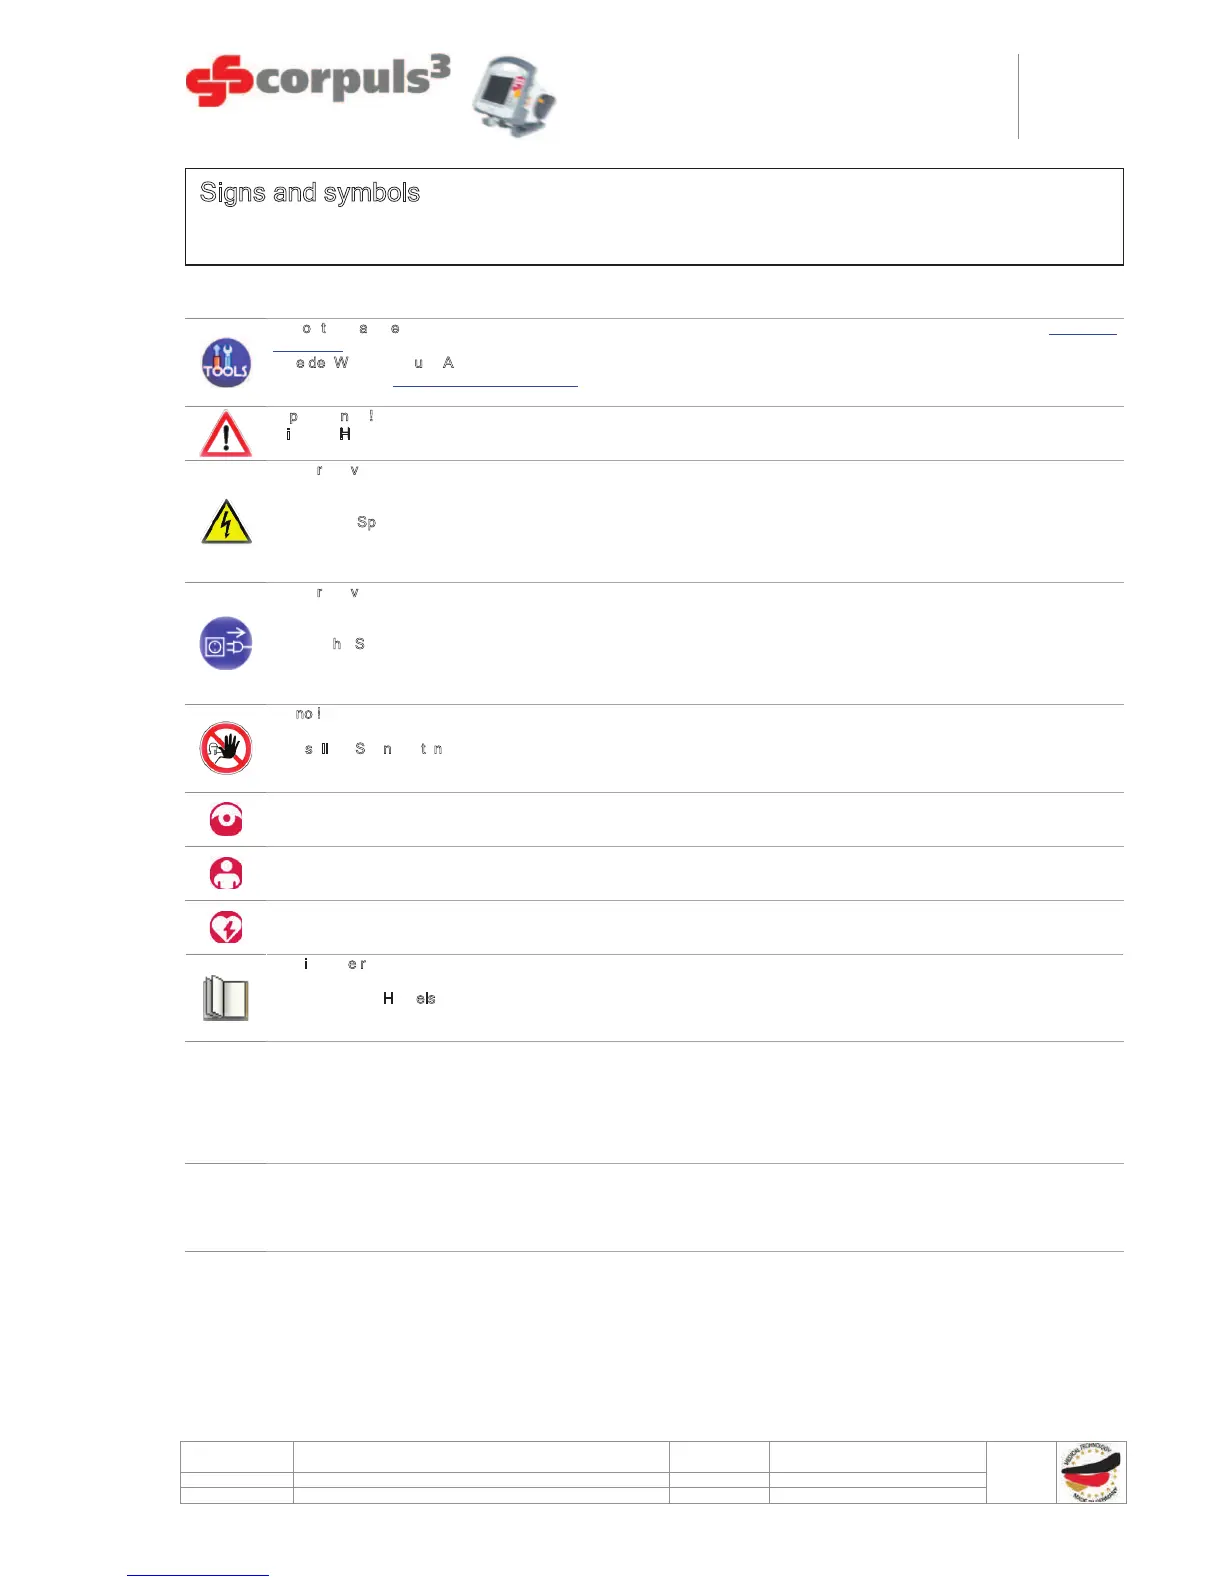1224x1584 pixels.
Task: Click the blue unplug mains plug icon
Action: click(226, 643)
